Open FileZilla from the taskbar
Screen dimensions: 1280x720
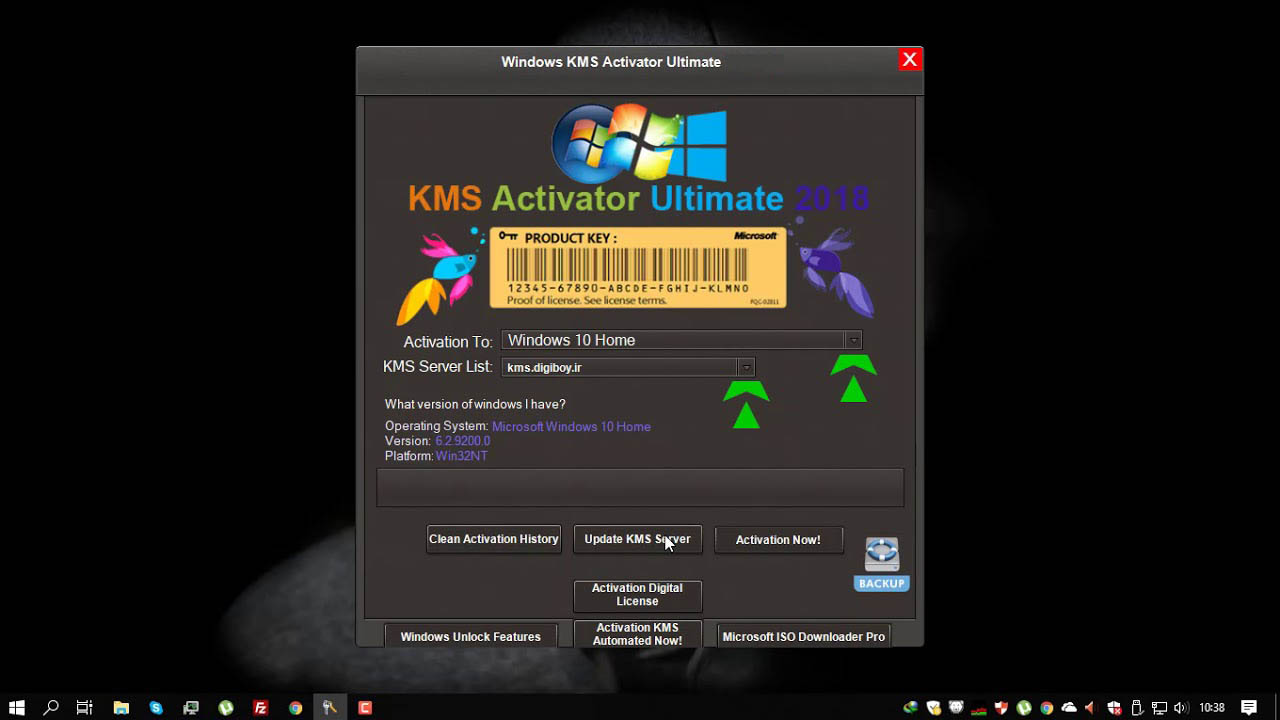(261, 707)
